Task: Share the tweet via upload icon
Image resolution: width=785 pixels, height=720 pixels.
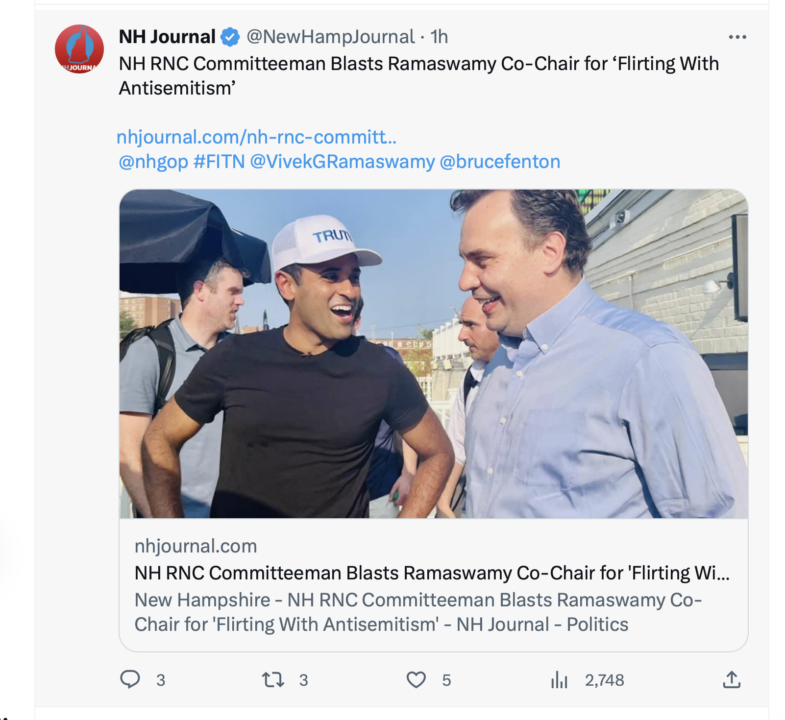Action: (x=732, y=680)
